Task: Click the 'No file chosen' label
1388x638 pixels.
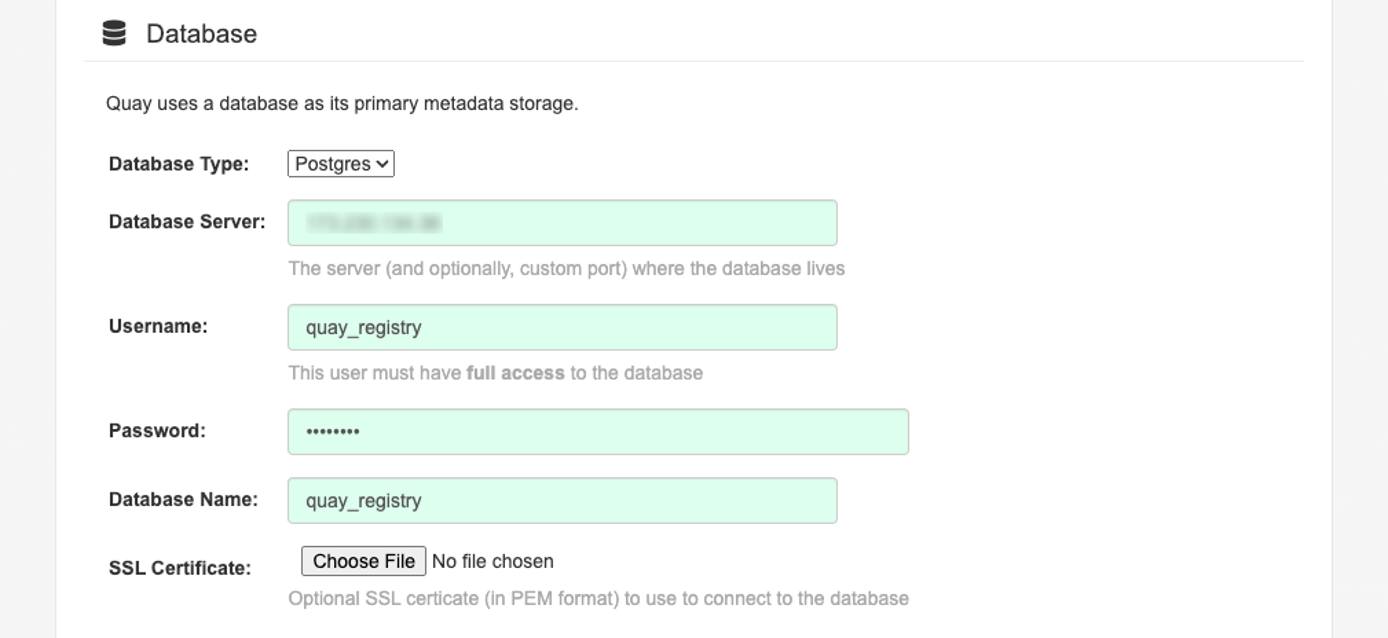Action: [x=491, y=560]
